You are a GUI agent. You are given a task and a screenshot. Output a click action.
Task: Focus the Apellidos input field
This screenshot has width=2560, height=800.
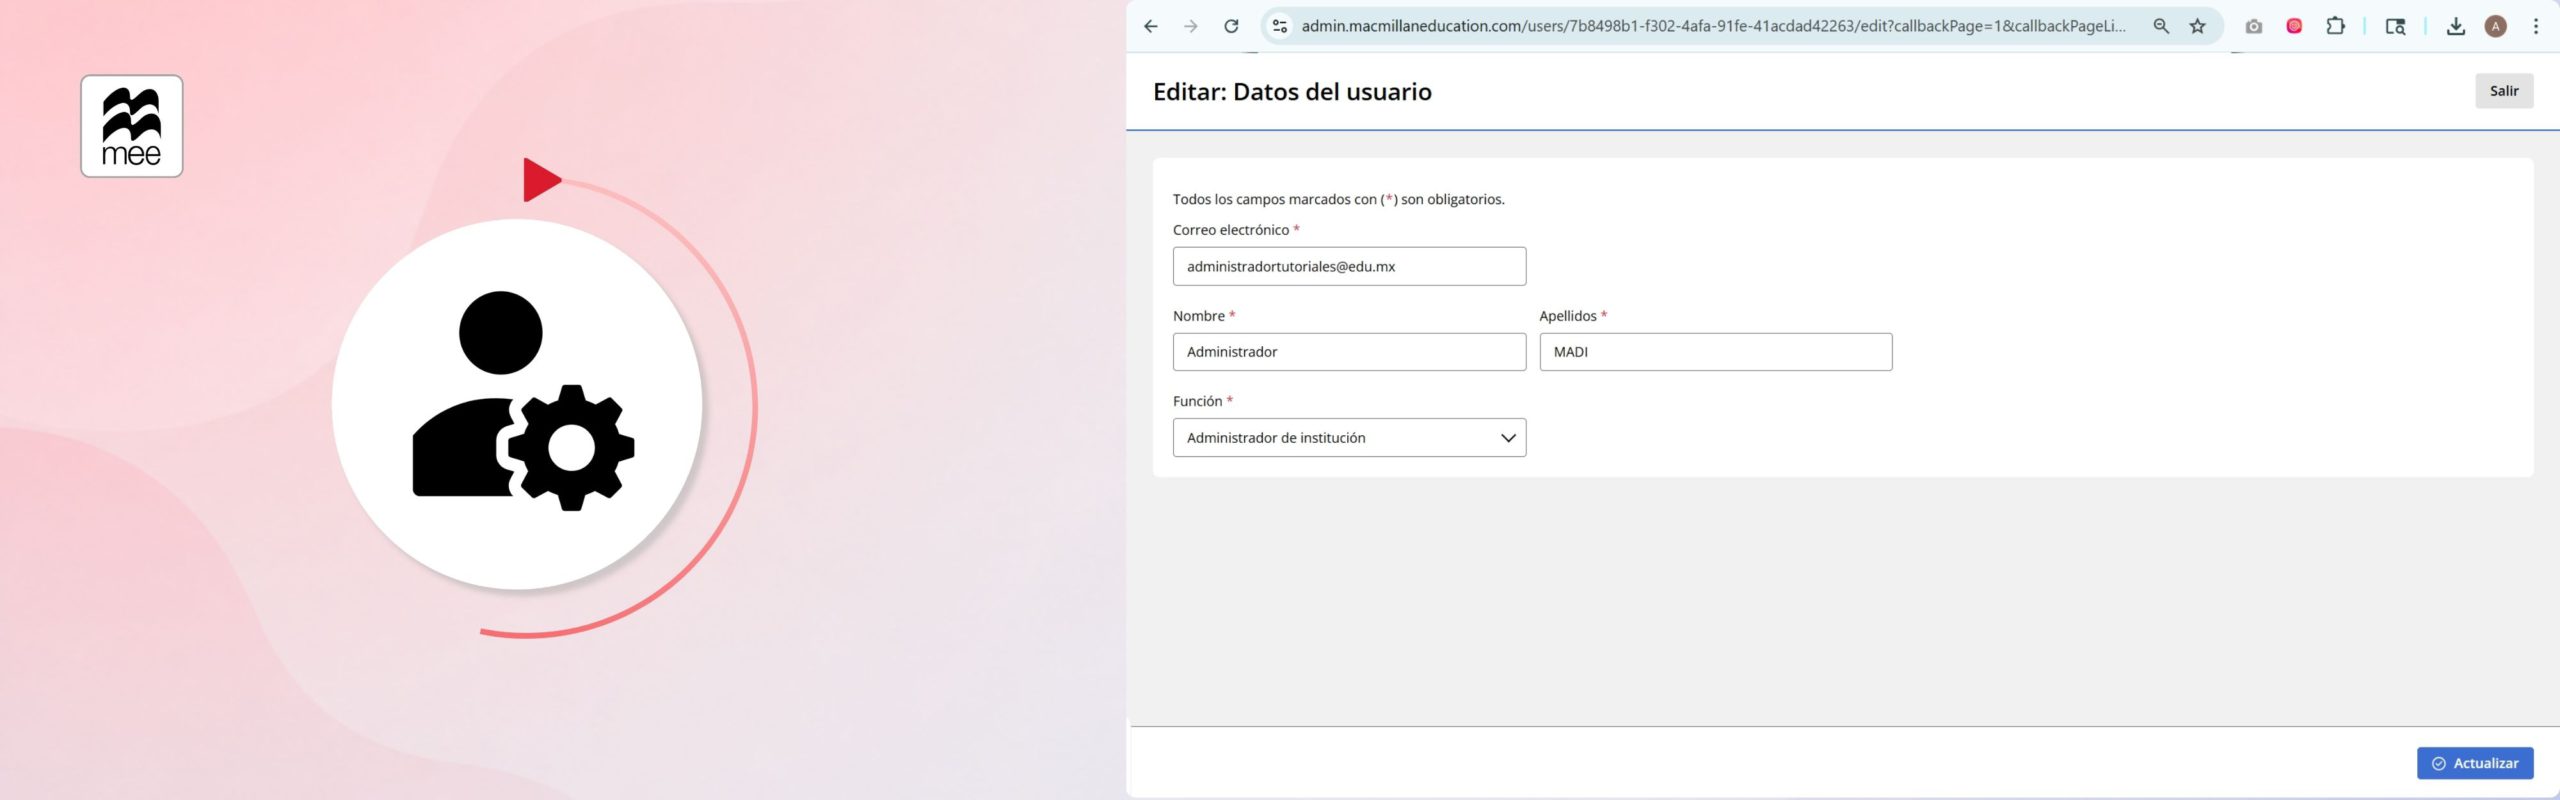tap(1715, 352)
